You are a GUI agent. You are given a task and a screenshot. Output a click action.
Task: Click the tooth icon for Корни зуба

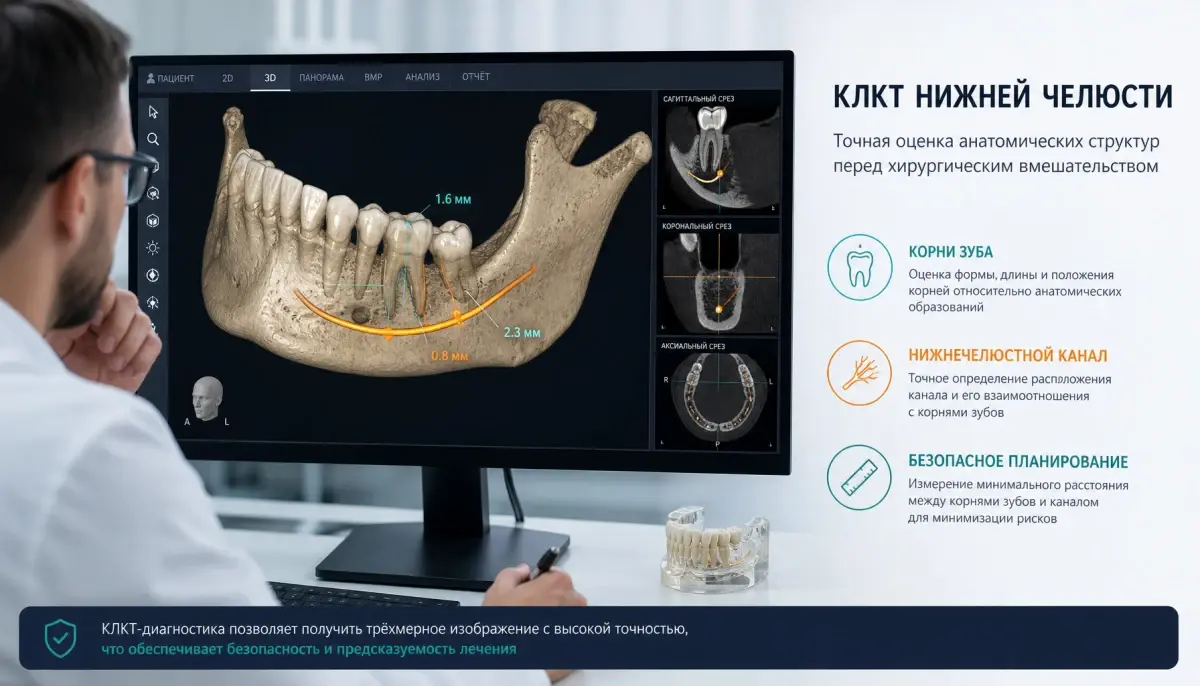859,267
